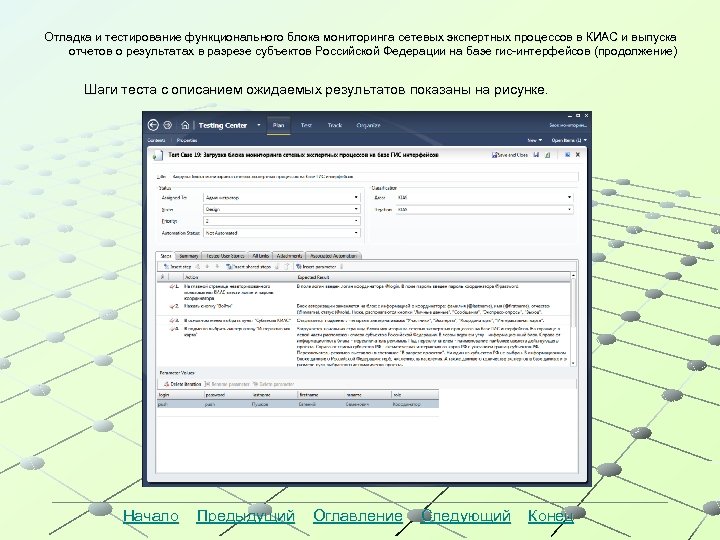Select the Tested User Stories tab
Viewport: 720px width, 540px height.
coord(225,256)
